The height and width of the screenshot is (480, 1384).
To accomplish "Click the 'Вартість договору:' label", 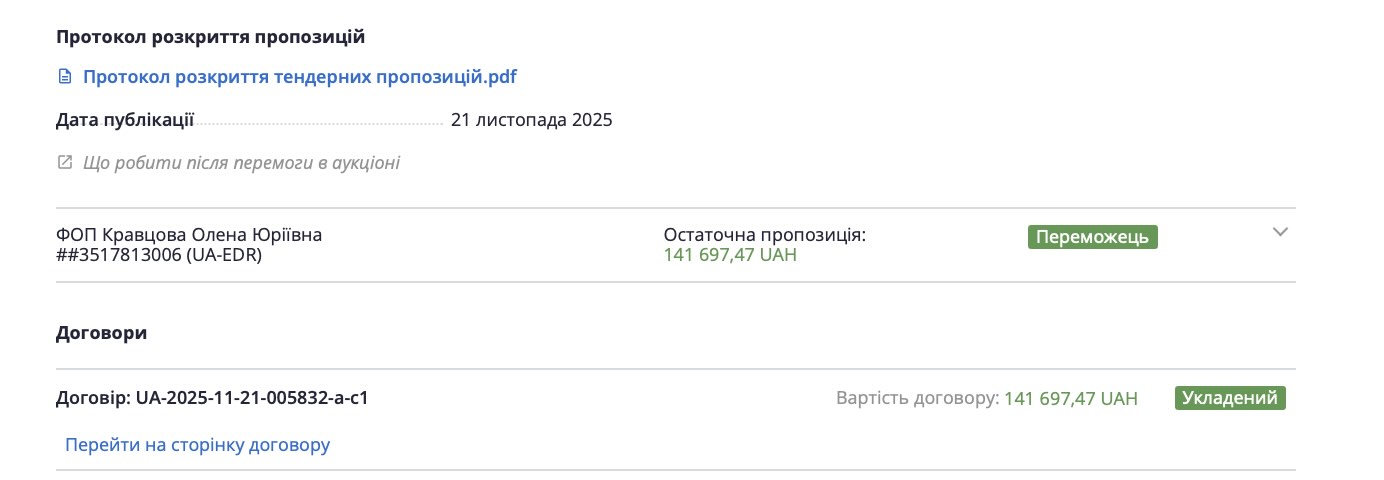I will pos(917,398).
